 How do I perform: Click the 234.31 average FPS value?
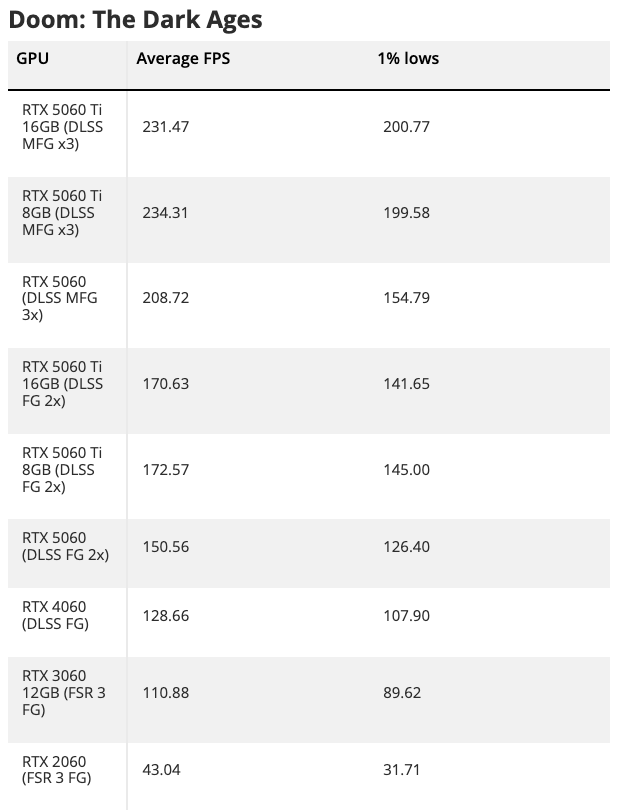166,212
